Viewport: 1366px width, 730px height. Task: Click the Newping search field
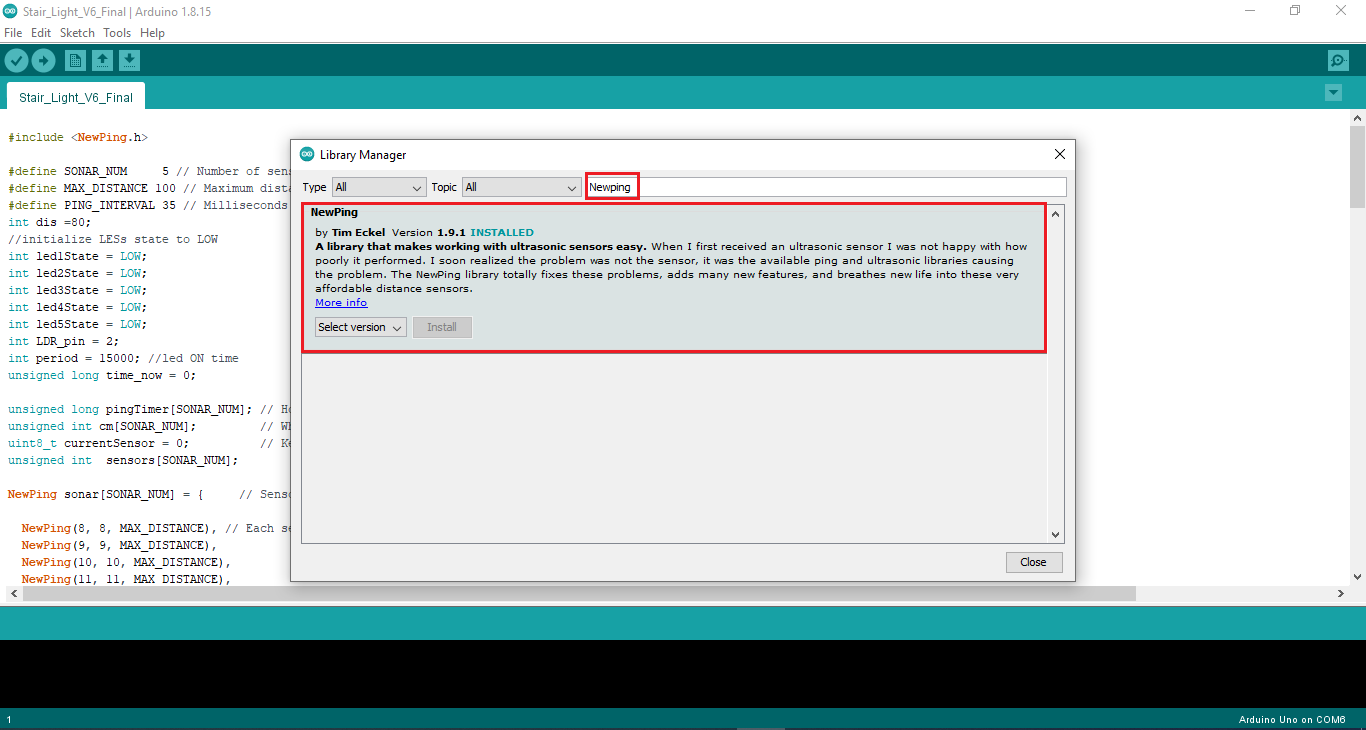tap(826, 187)
